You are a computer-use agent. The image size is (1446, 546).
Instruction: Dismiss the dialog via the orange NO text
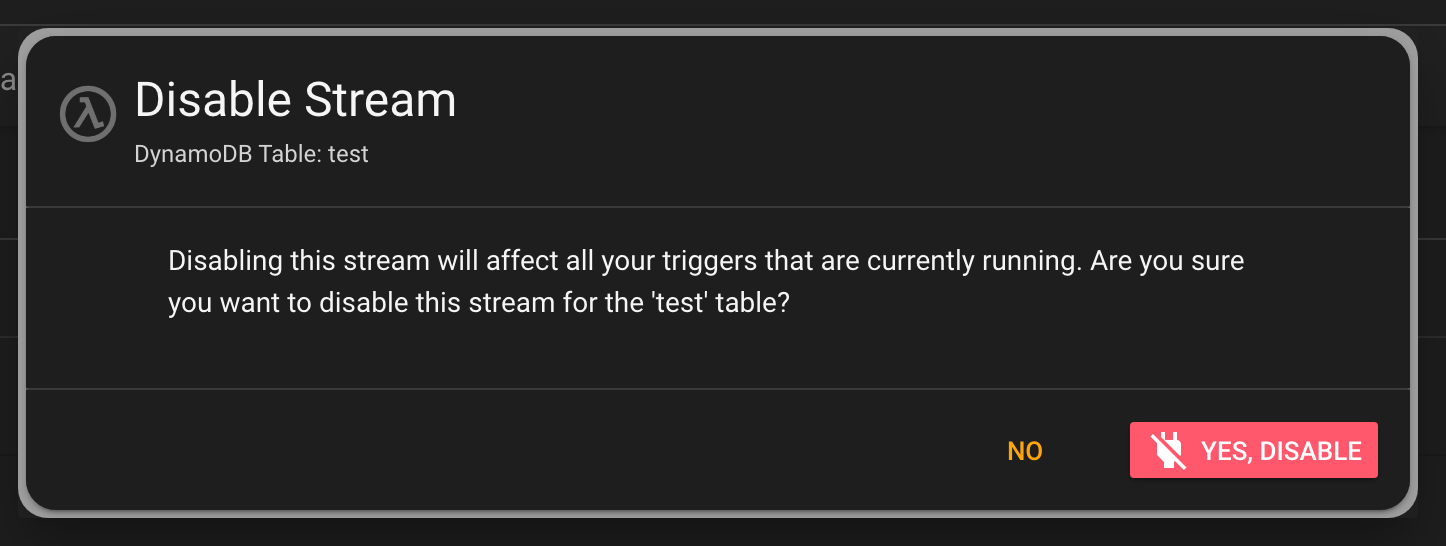pyautogui.click(x=1025, y=451)
